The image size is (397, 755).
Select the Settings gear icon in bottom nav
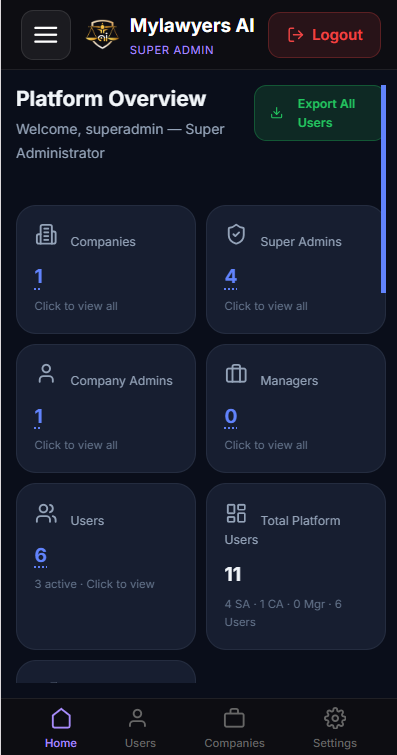click(335, 718)
